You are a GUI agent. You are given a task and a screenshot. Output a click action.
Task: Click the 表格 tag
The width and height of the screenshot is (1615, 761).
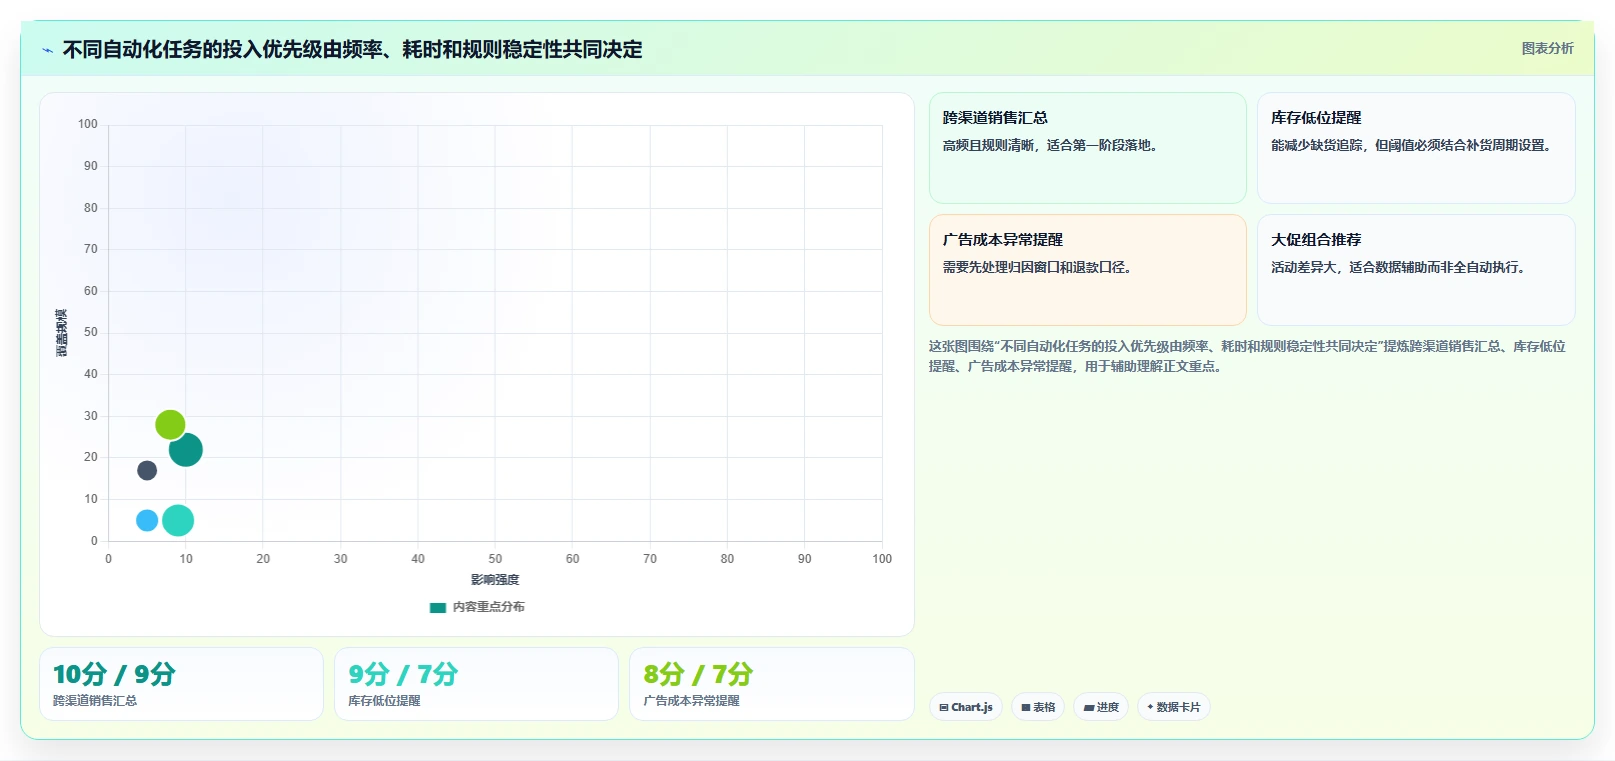tap(1038, 707)
